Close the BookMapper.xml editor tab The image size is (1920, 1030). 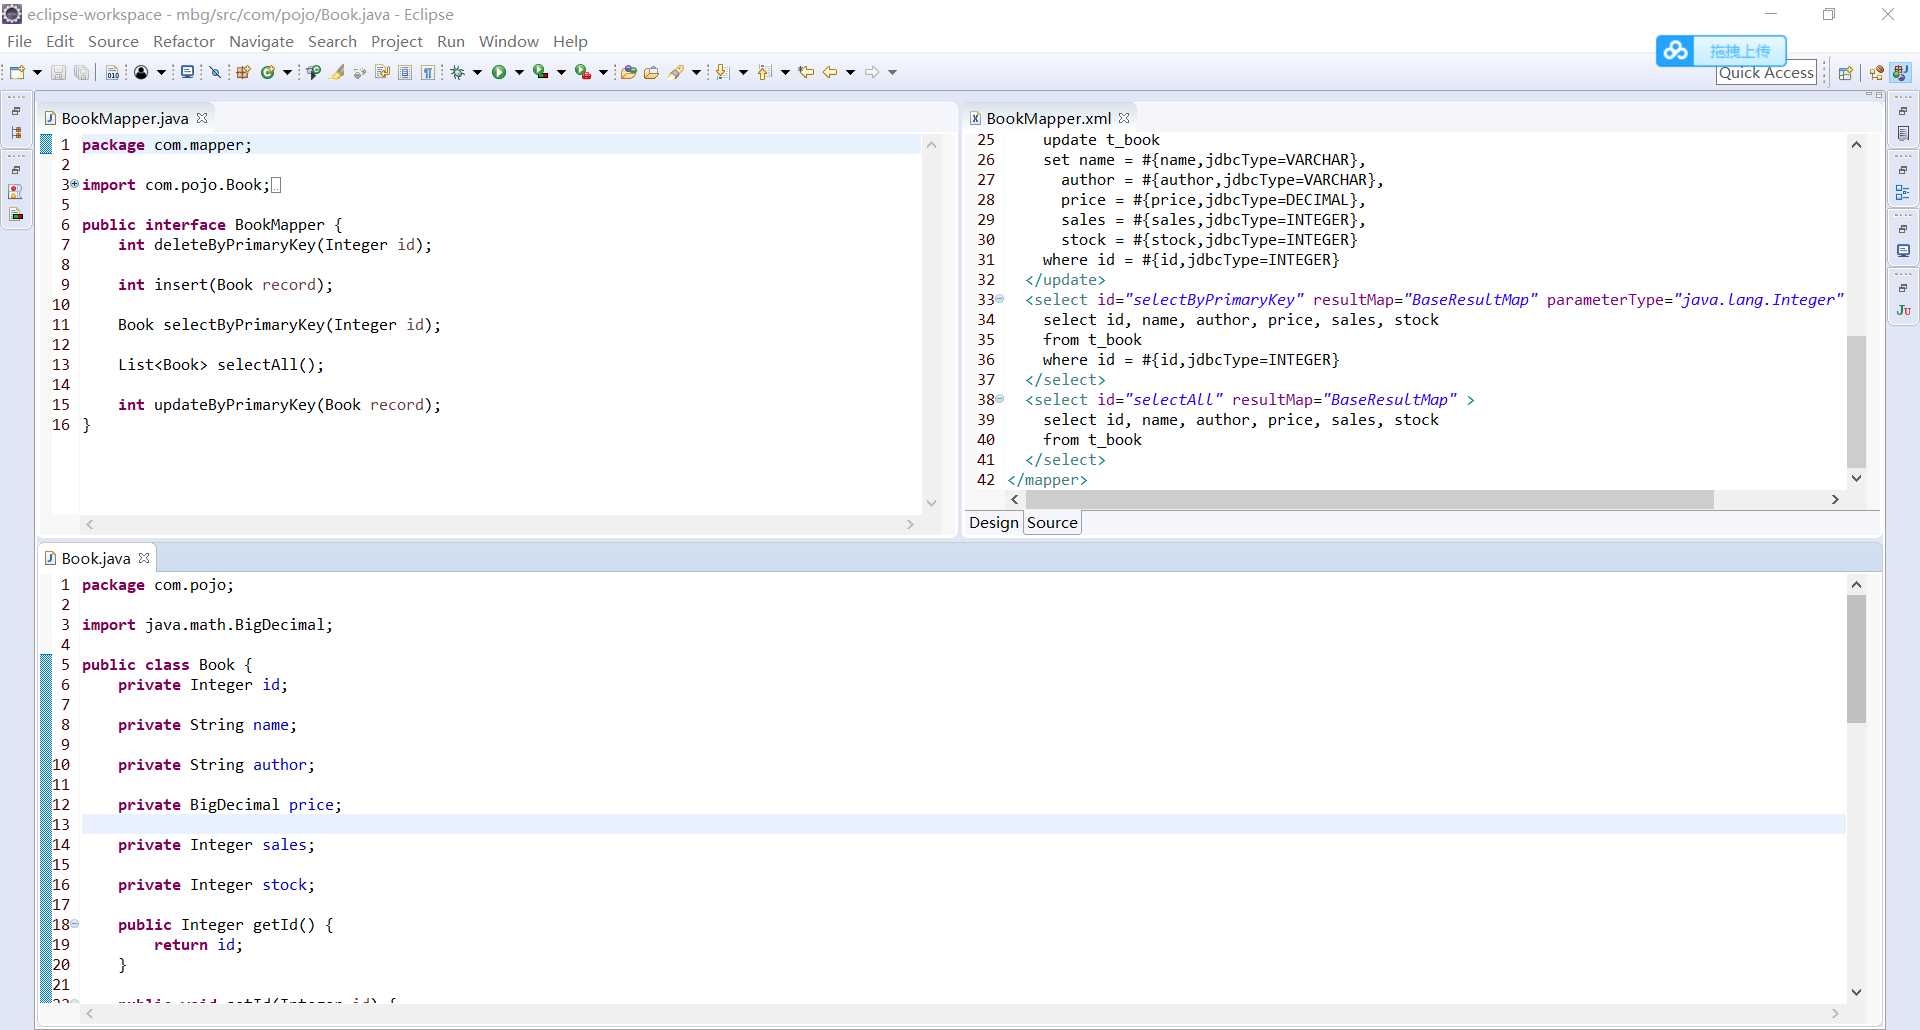point(1124,118)
